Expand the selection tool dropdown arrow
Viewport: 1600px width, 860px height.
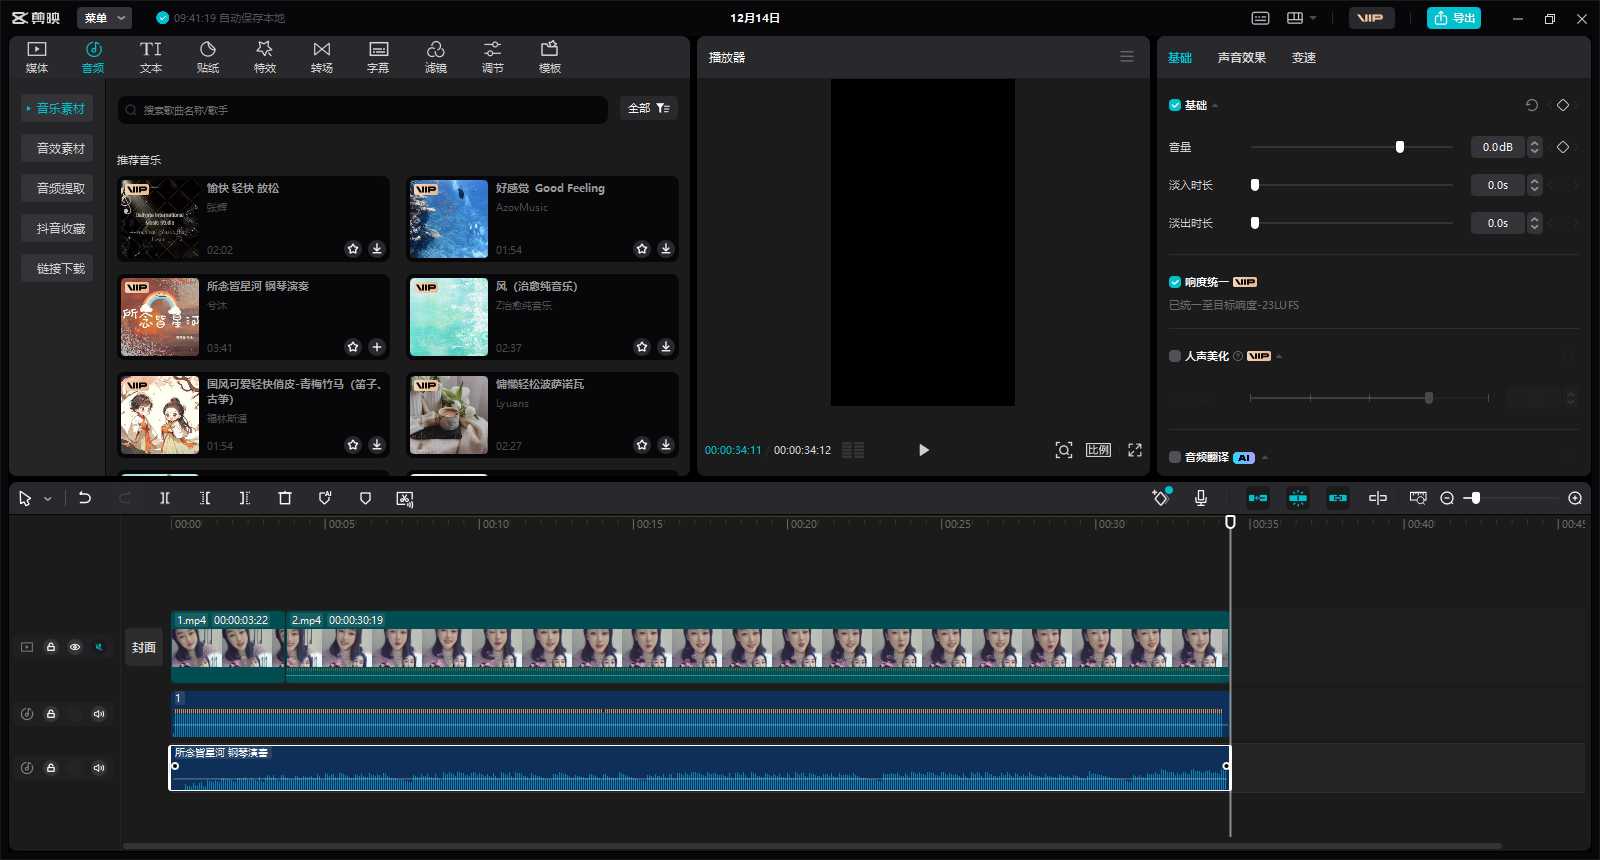[47, 499]
